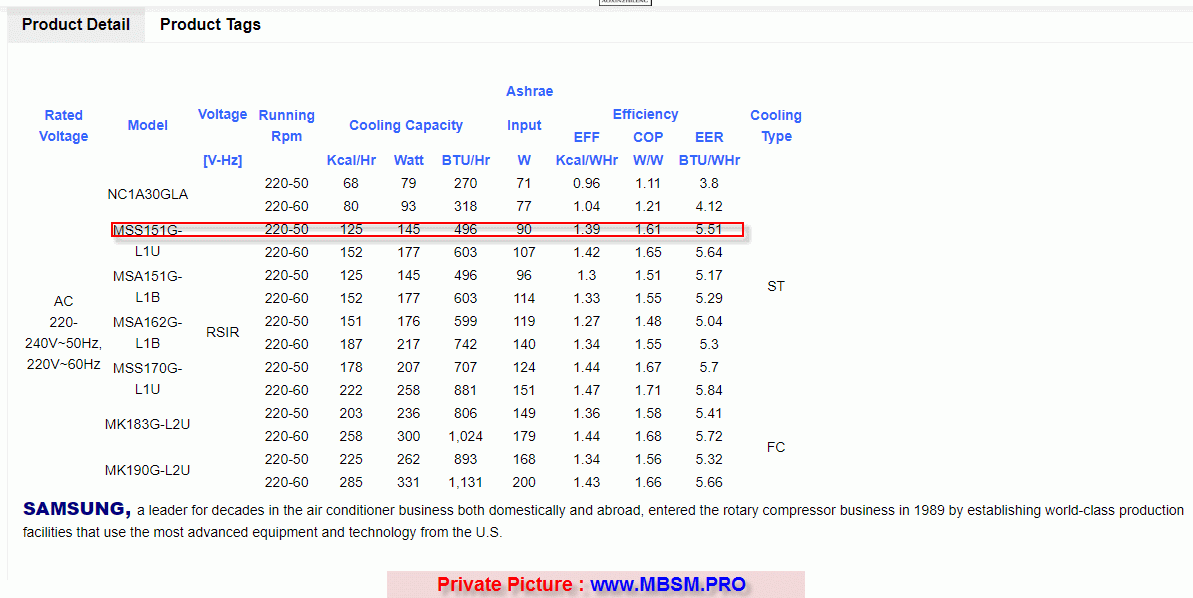
Task: Switch to the Product Tags tab
Action: point(210,25)
